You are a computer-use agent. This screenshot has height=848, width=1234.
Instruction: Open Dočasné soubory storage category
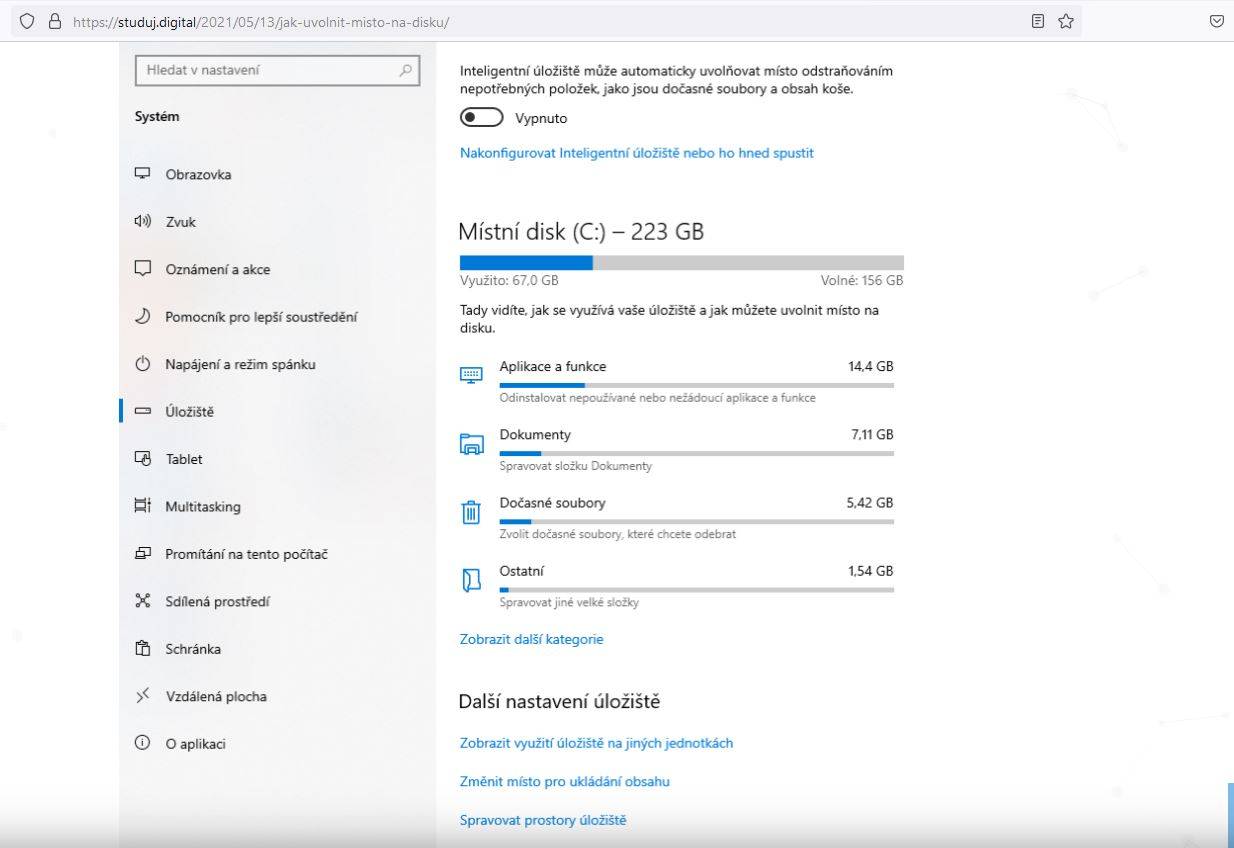tap(677, 517)
